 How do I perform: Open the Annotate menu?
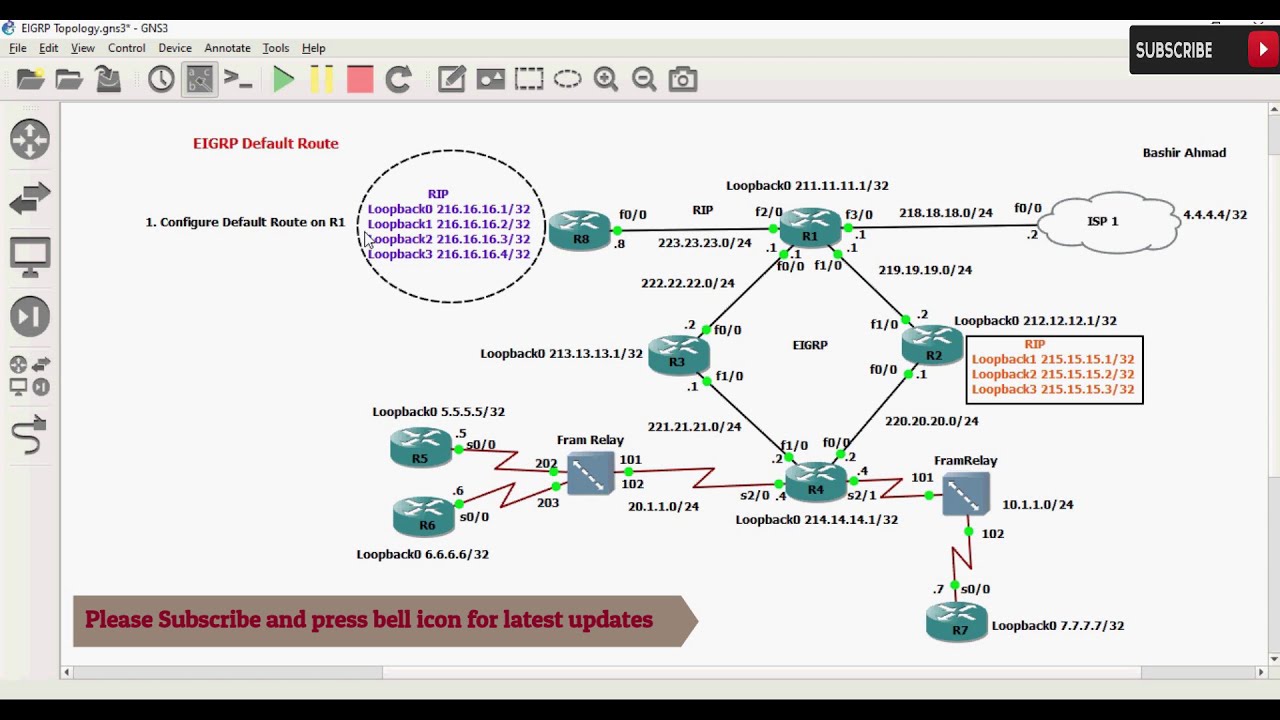[x=227, y=48]
